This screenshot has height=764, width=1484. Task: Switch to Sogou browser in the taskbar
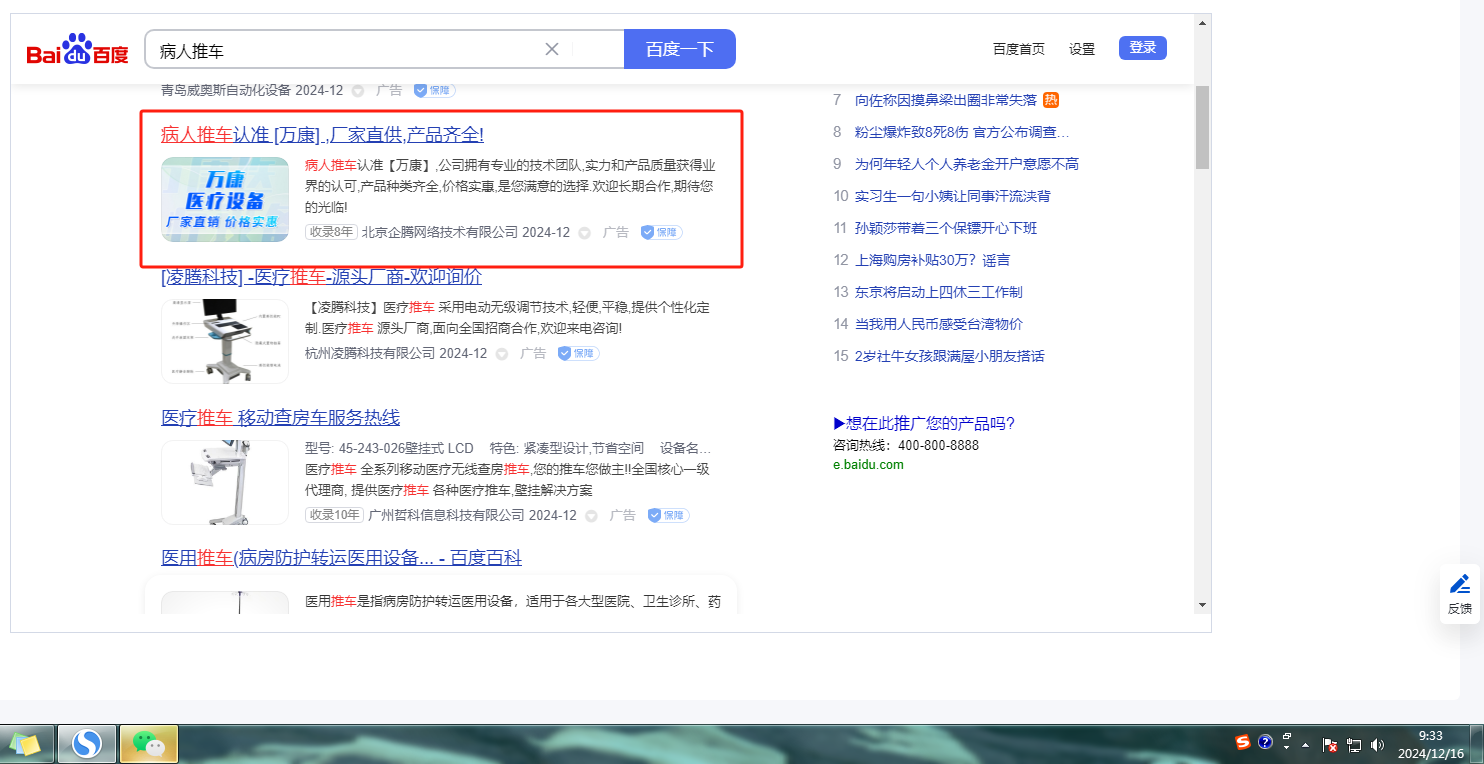tap(87, 743)
